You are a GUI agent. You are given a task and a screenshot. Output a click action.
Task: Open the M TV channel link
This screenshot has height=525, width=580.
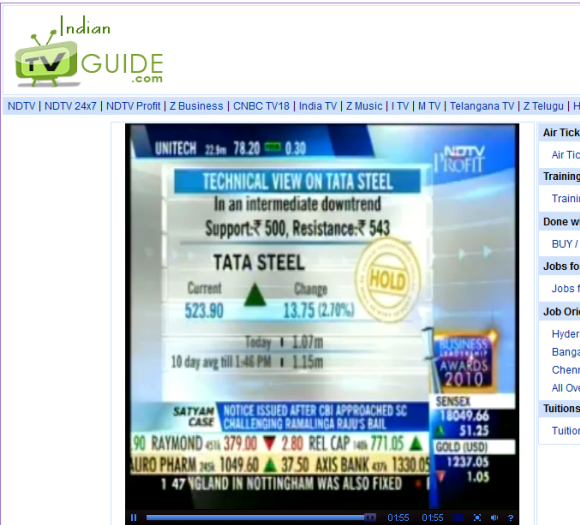tap(429, 106)
